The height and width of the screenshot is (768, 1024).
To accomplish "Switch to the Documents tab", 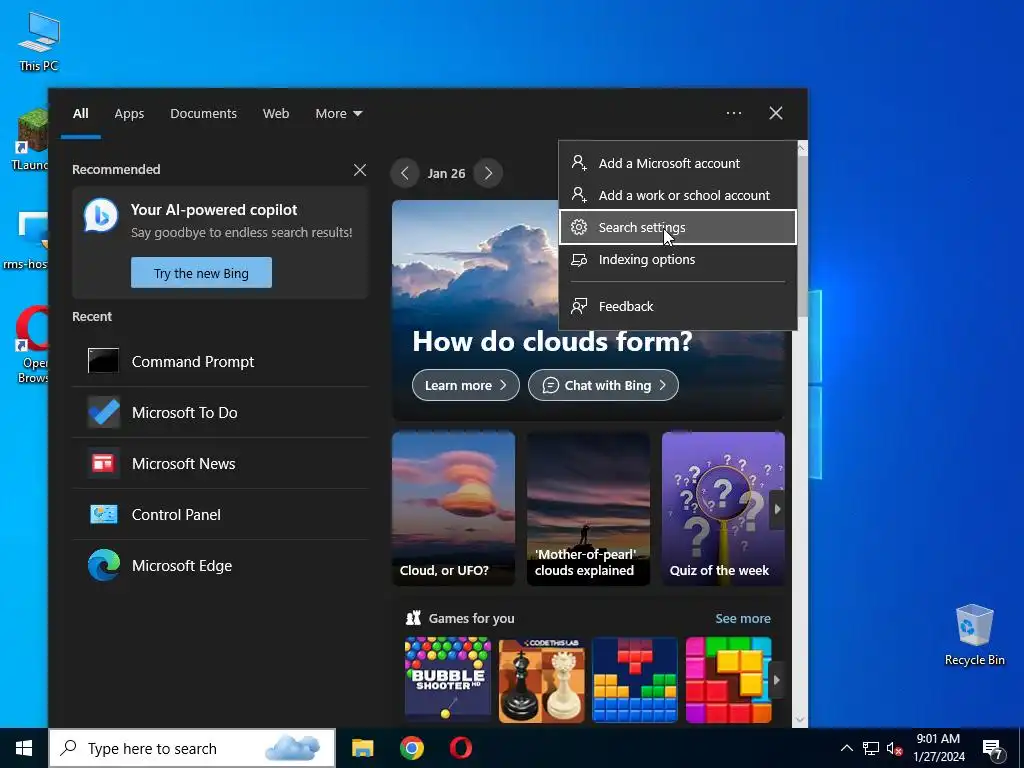I will 203,113.
